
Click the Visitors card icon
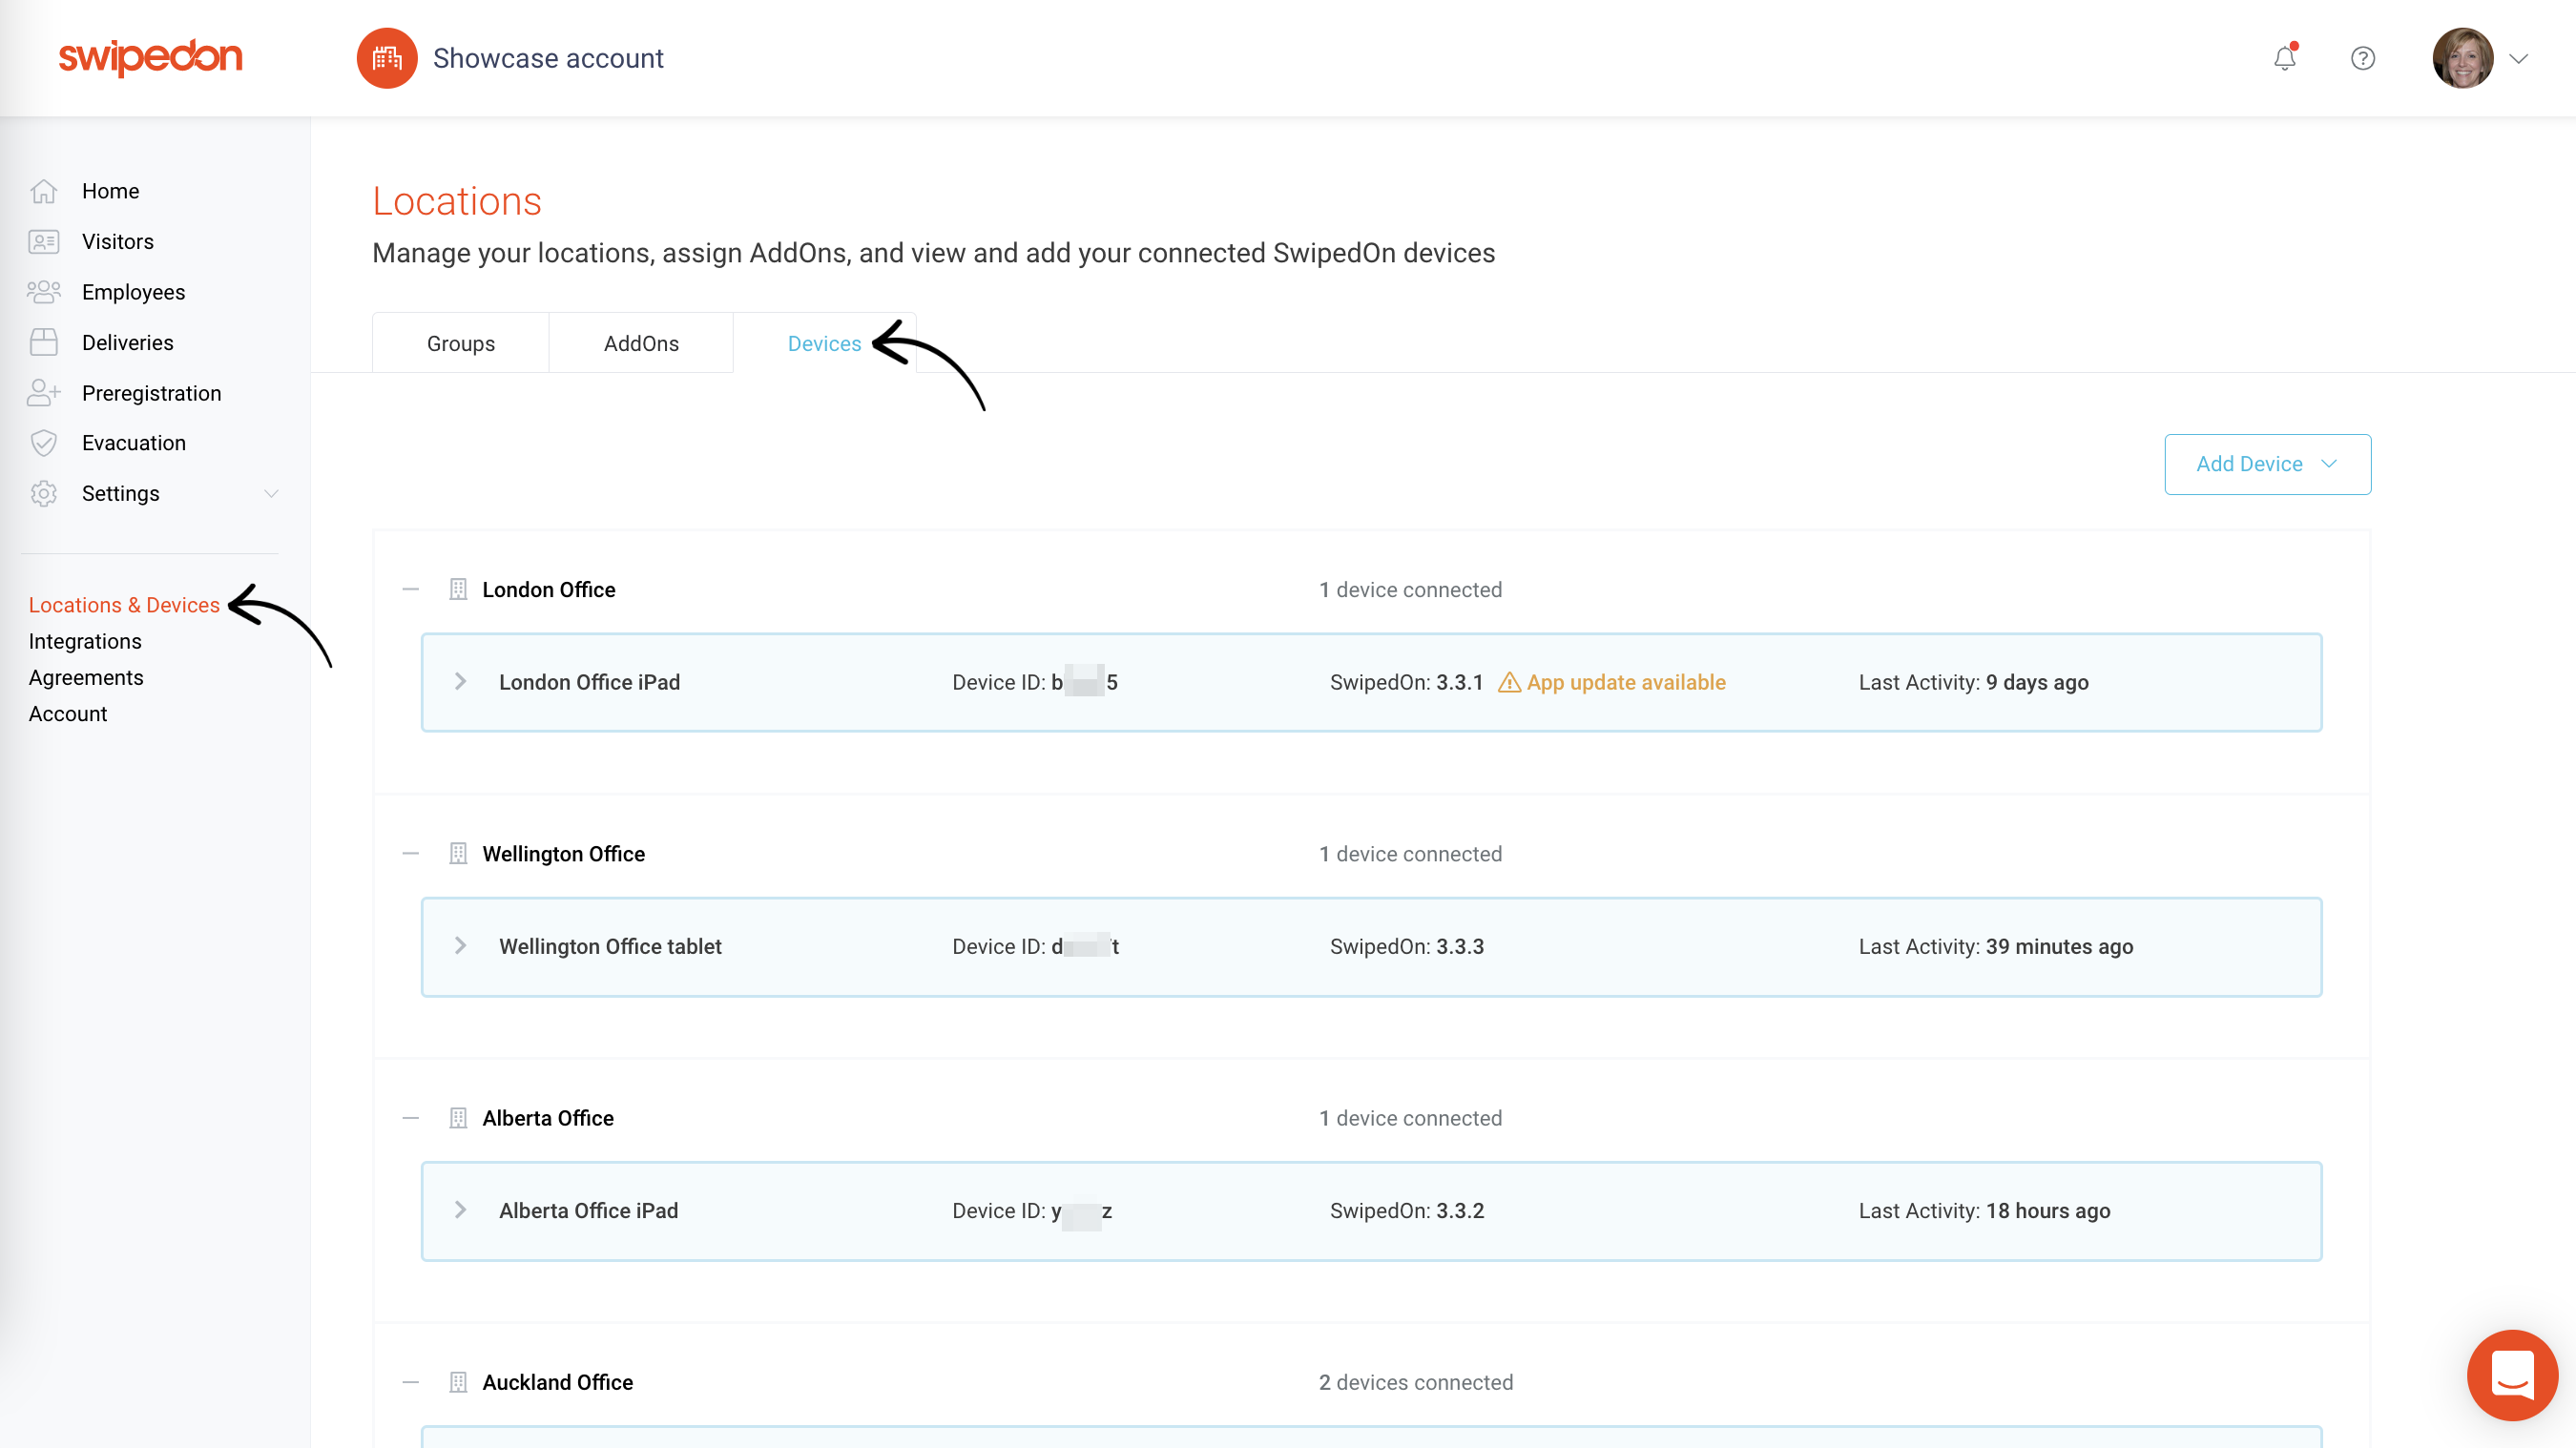44,242
